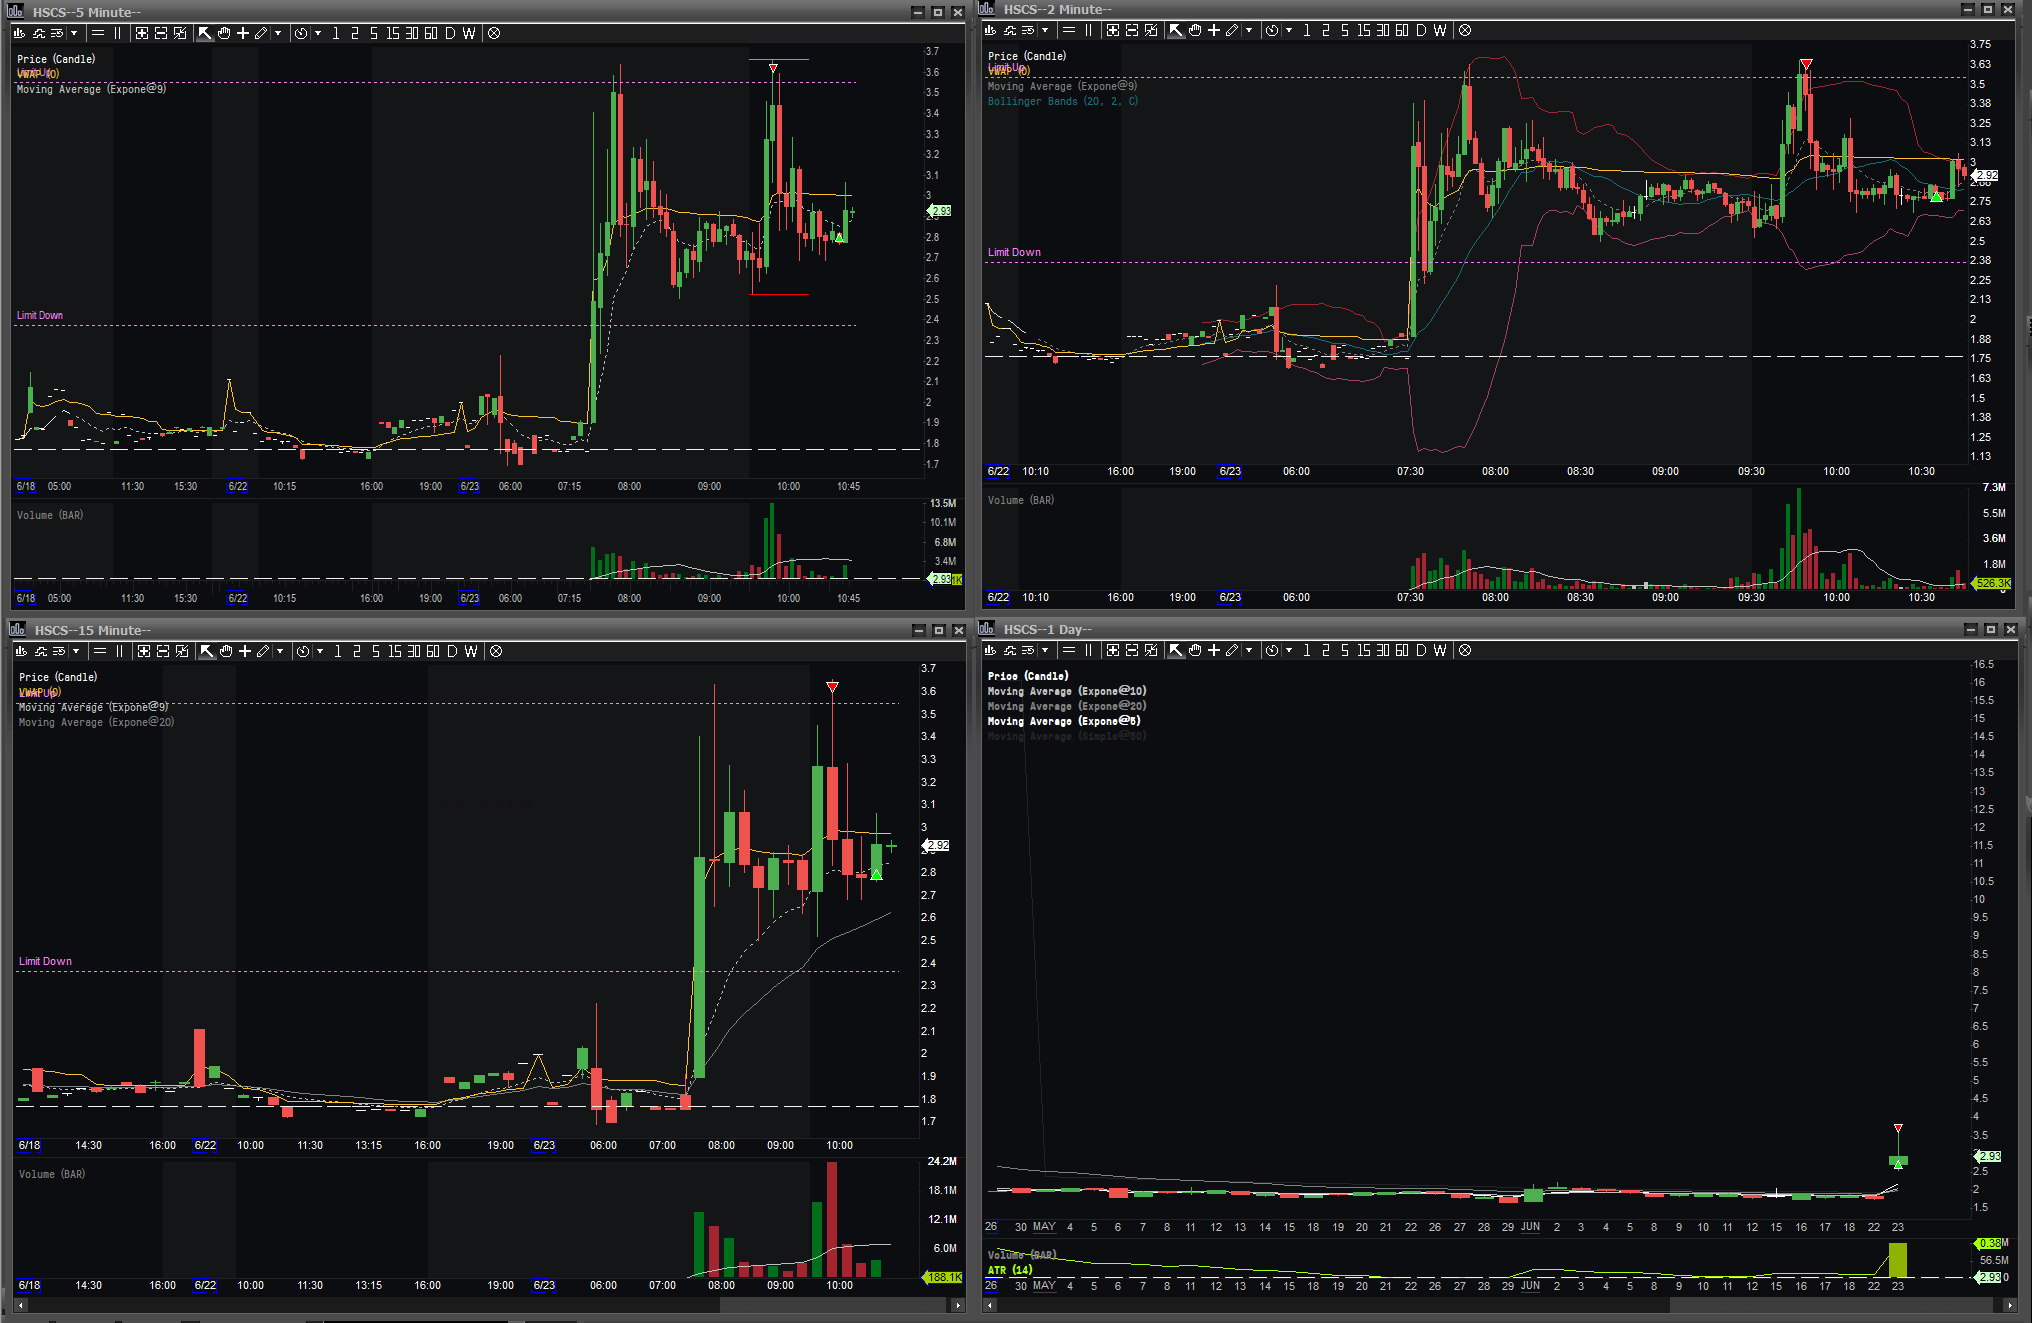Click Bollinger Bands indicator label in 2 Minute chart
Screen dimensions: 2032x1323
[x=1063, y=101]
